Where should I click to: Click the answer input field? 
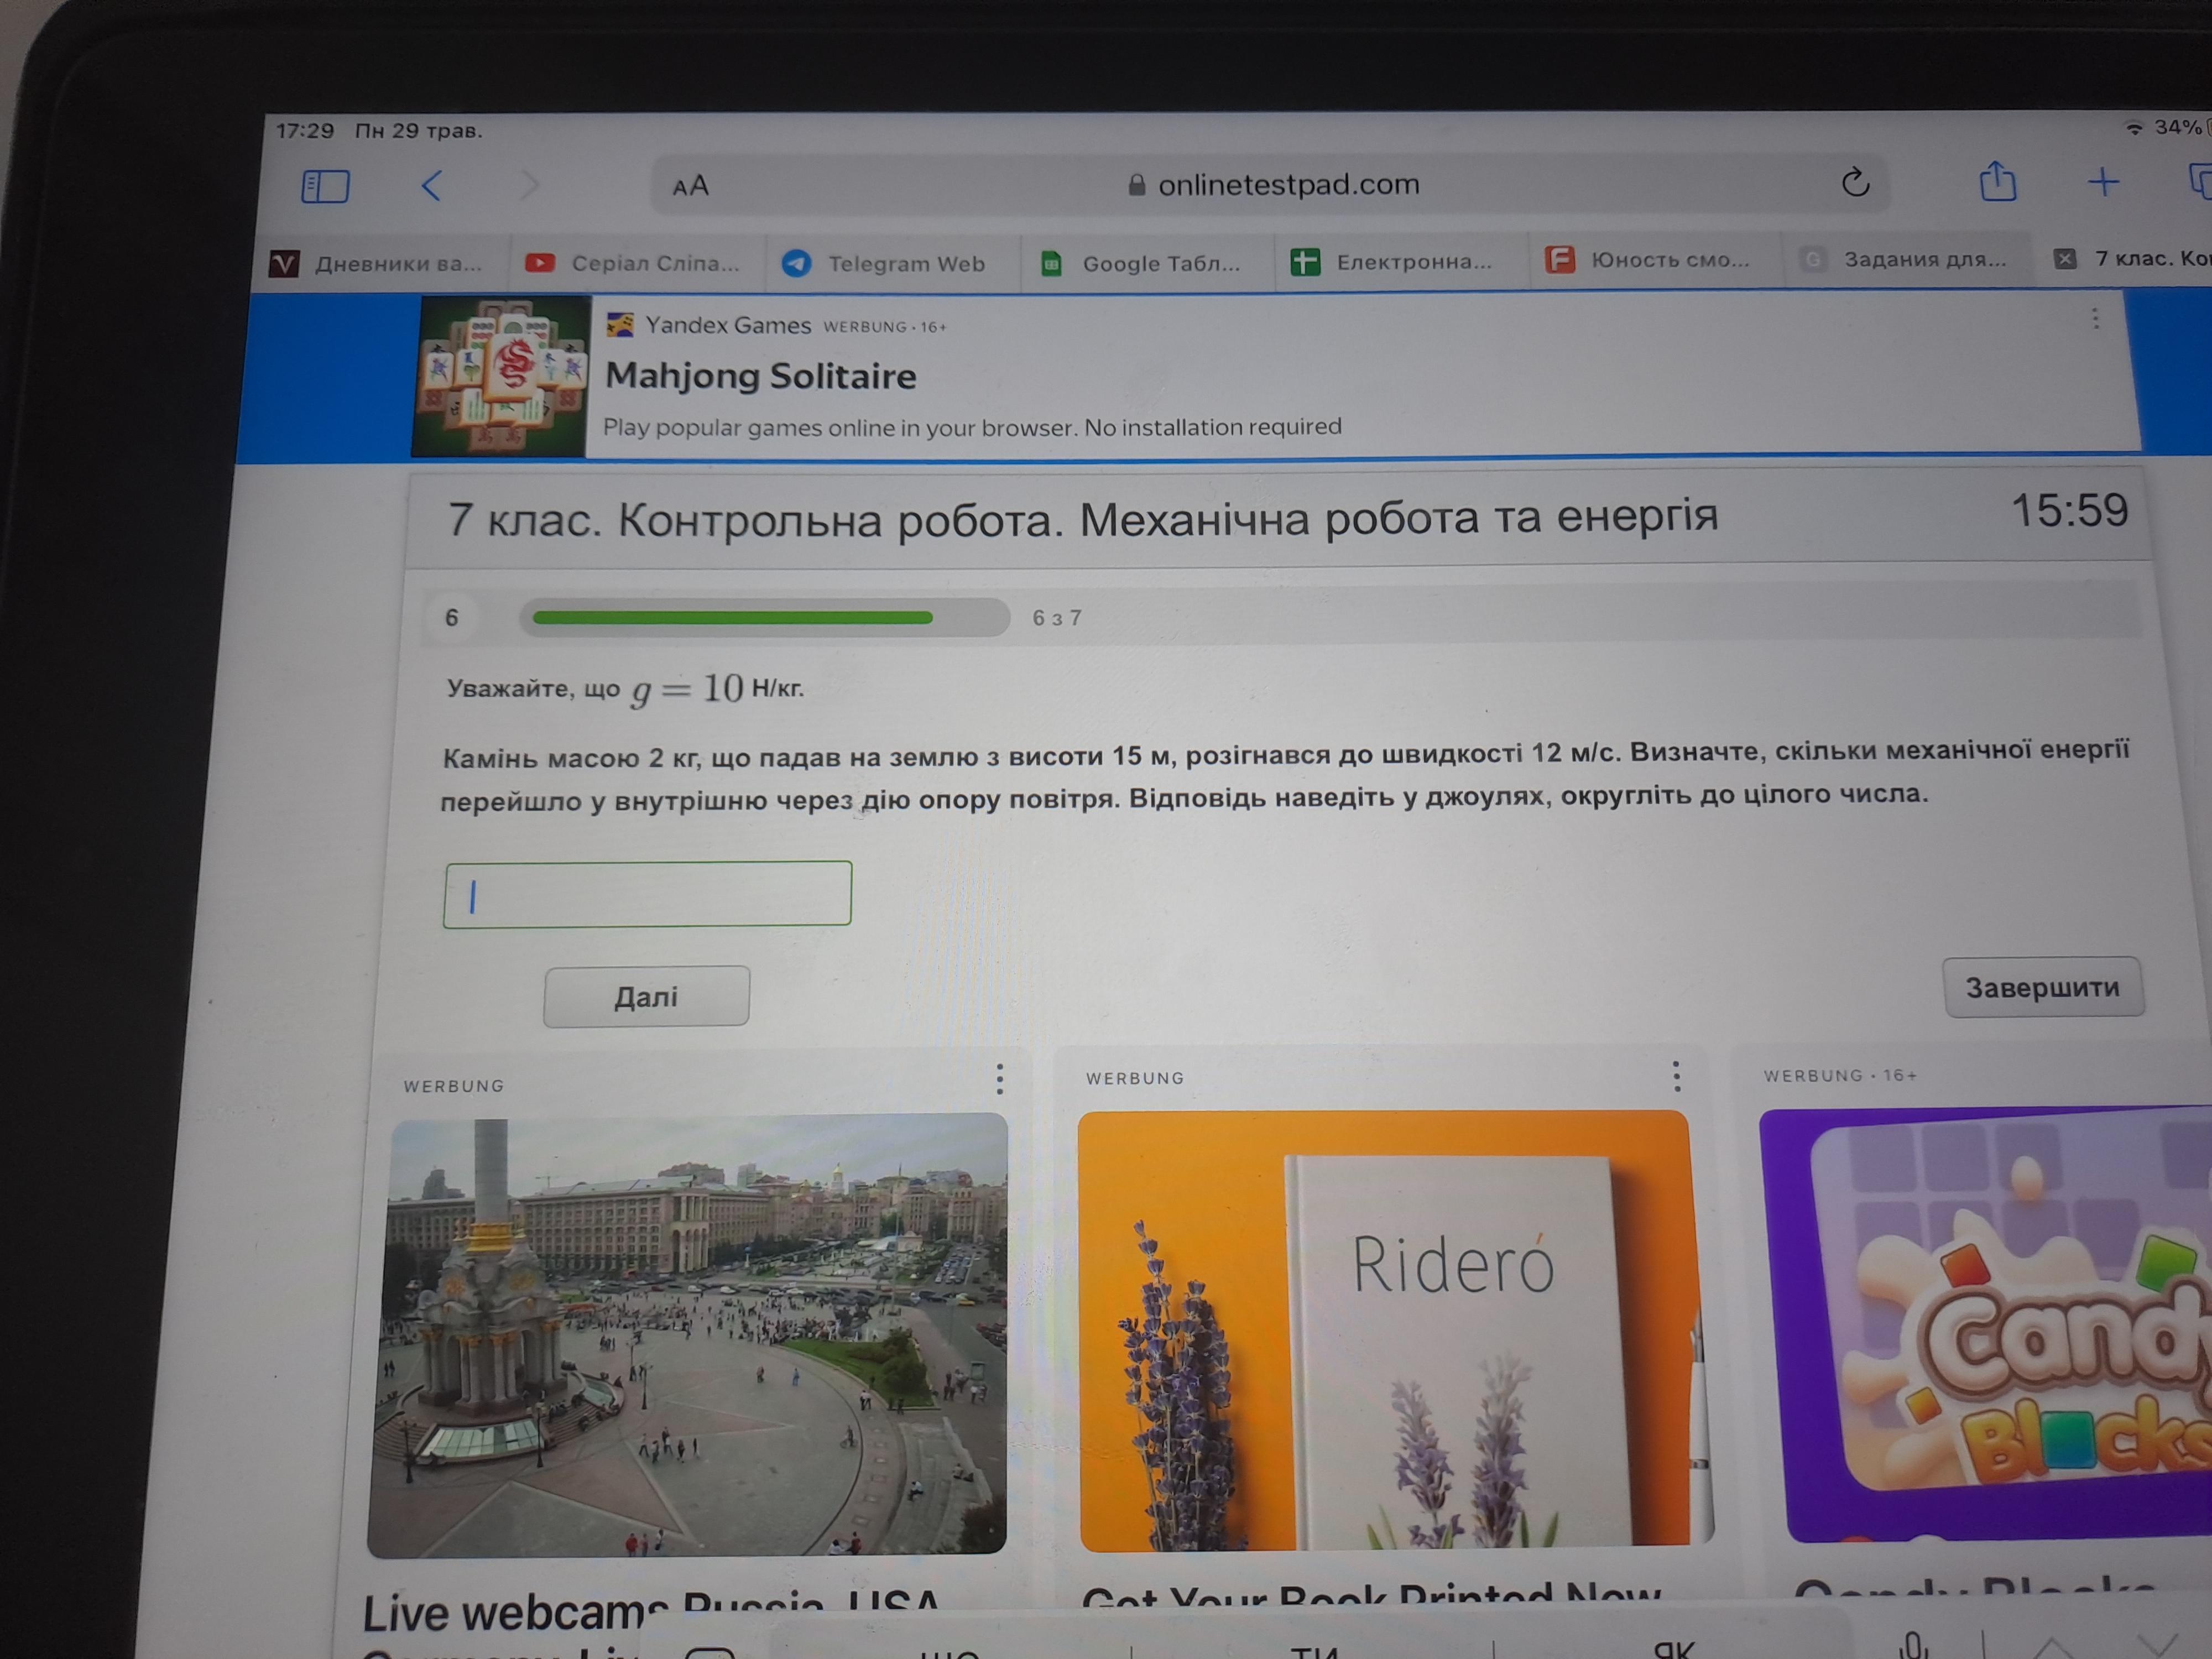[648, 894]
